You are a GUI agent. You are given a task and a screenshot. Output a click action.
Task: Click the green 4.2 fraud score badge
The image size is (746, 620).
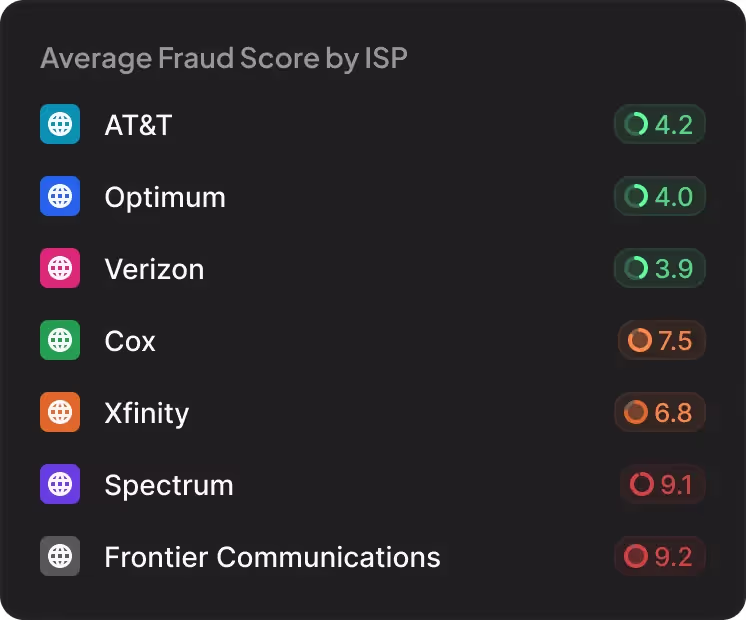(x=660, y=125)
